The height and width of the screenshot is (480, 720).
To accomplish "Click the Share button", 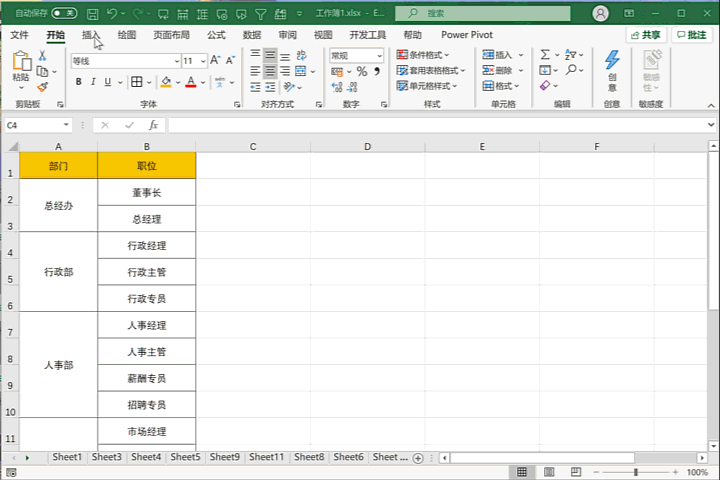I will click(x=646, y=35).
